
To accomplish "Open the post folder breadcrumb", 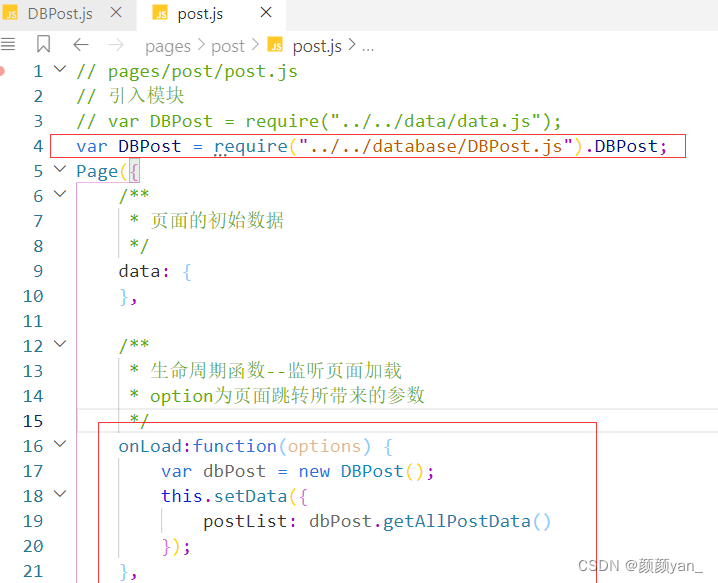I will point(228,46).
